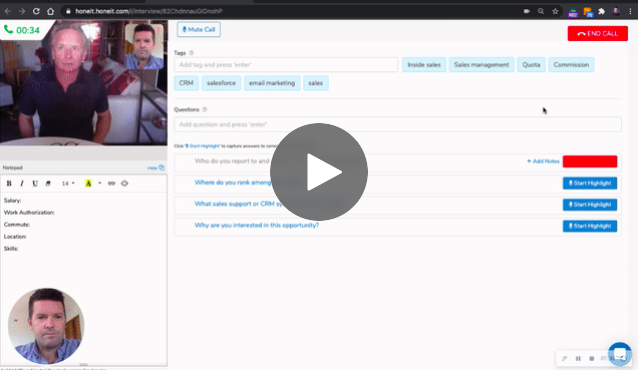The image size is (638, 370).
Task: Play the video with the large play button
Action: pyautogui.click(x=319, y=172)
